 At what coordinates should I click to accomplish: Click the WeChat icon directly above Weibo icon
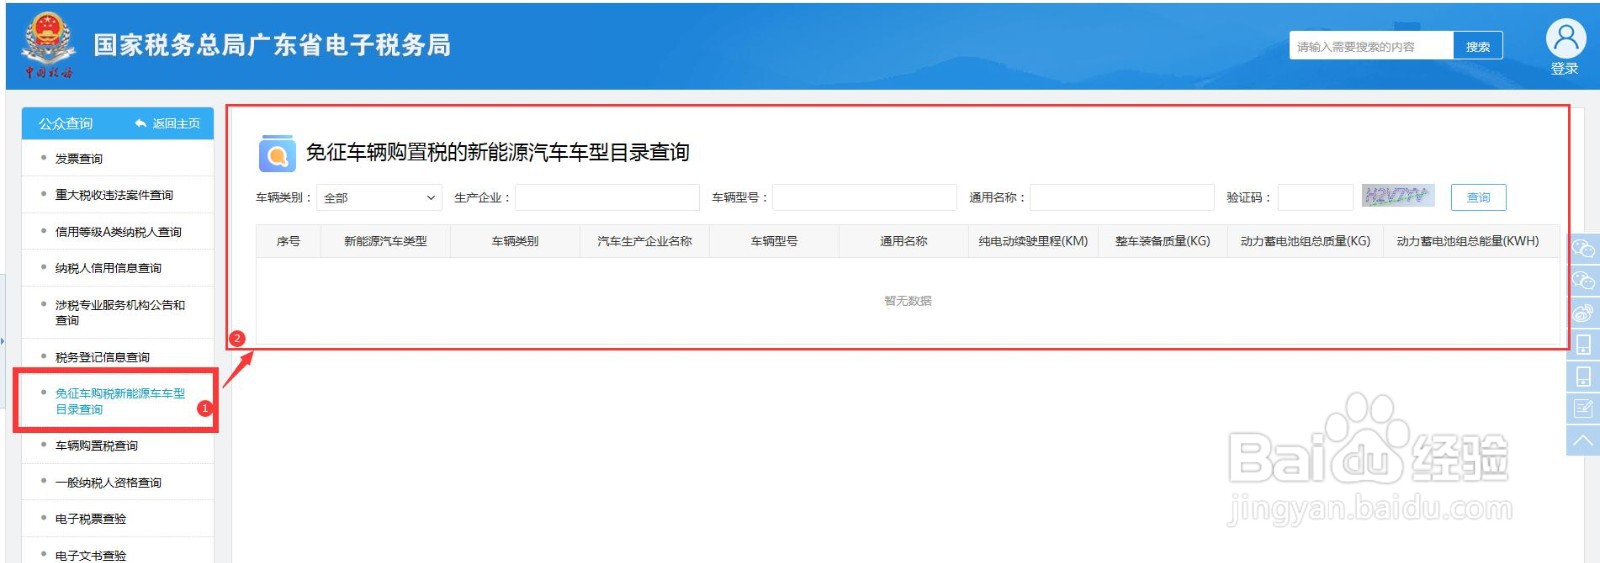tap(1583, 281)
